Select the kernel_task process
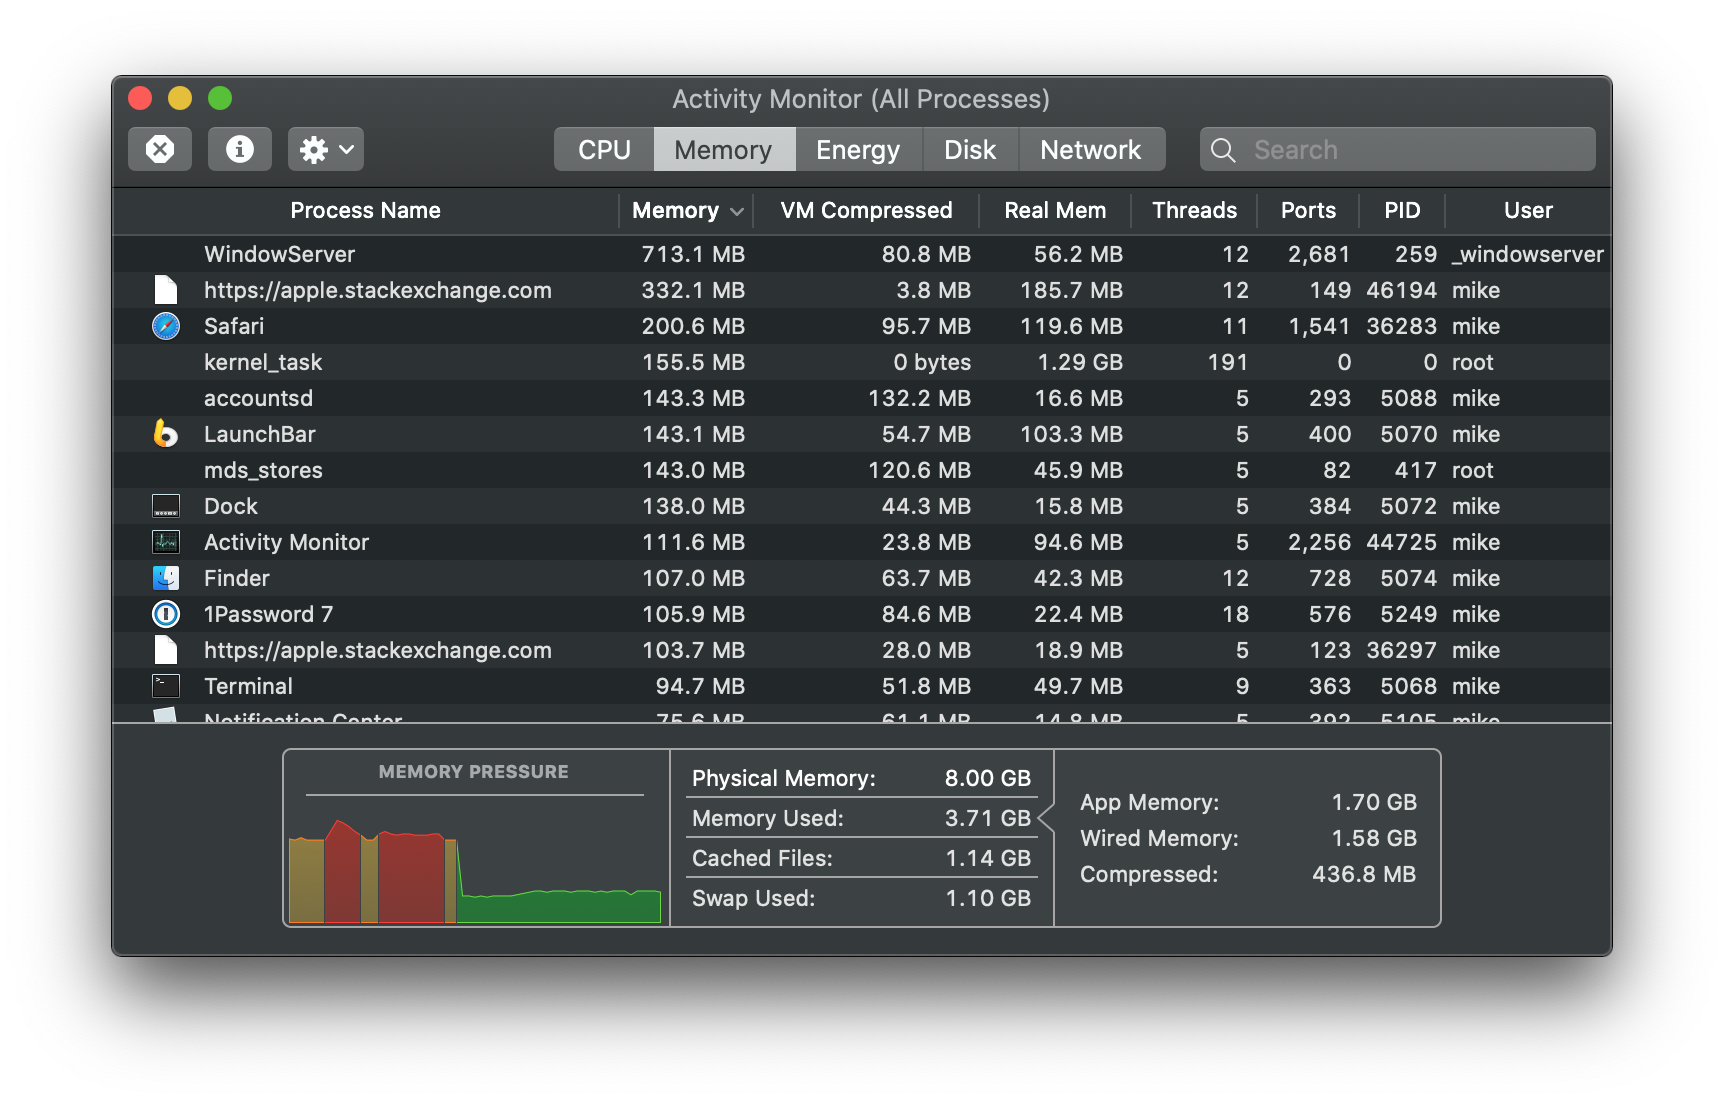The height and width of the screenshot is (1104, 1724). (263, 362)
